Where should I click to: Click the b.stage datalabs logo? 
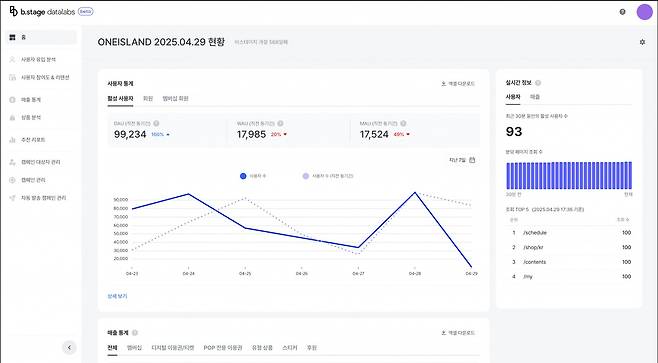tap(42, 12)
